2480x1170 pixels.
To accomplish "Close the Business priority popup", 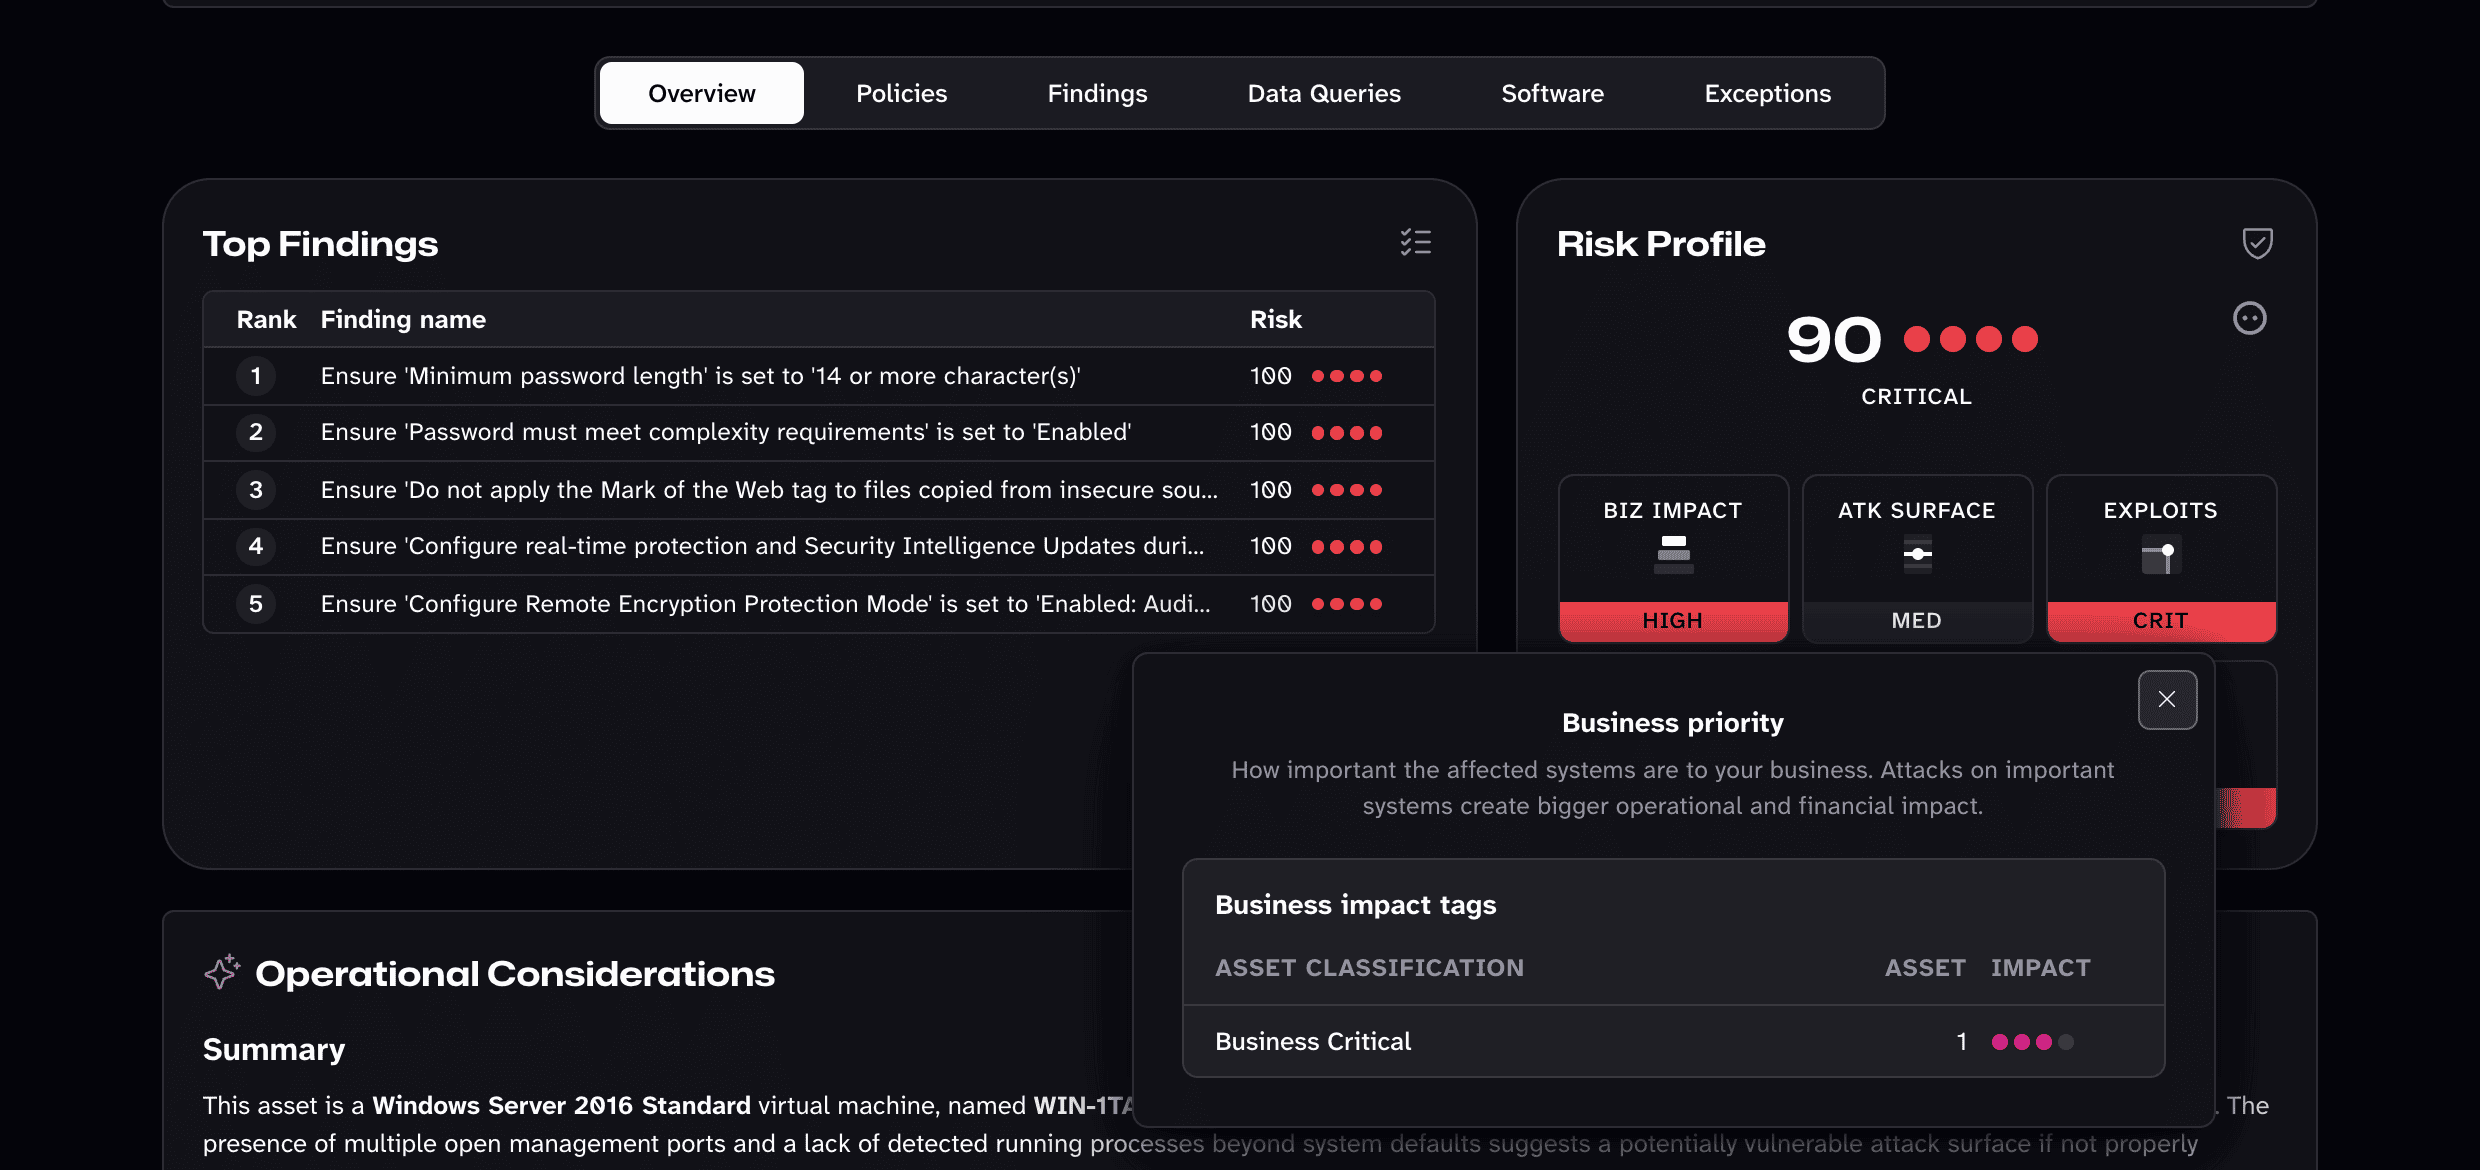I will pos(2167,700).
